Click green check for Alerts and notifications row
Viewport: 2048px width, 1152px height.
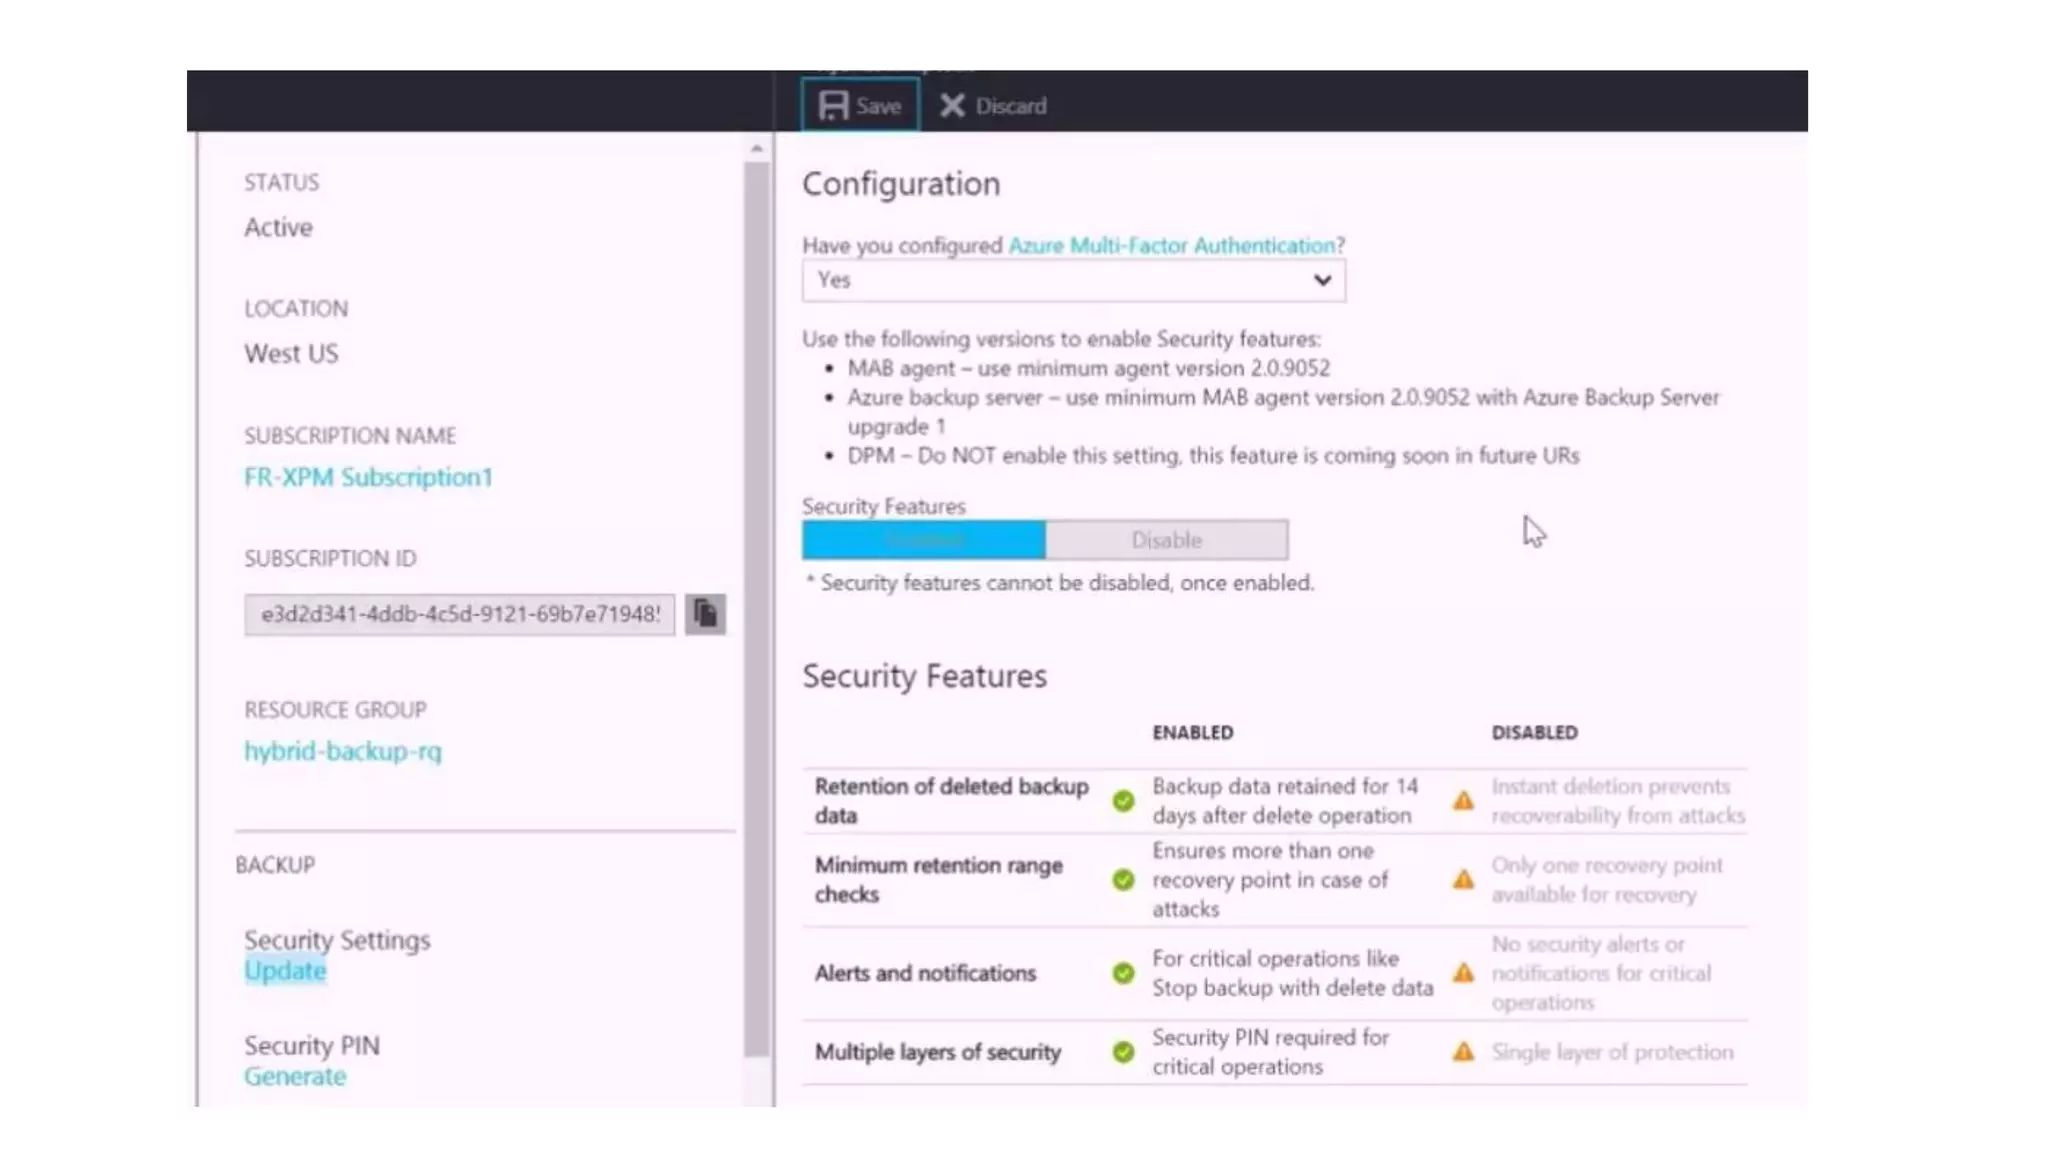coord(1123,973)
